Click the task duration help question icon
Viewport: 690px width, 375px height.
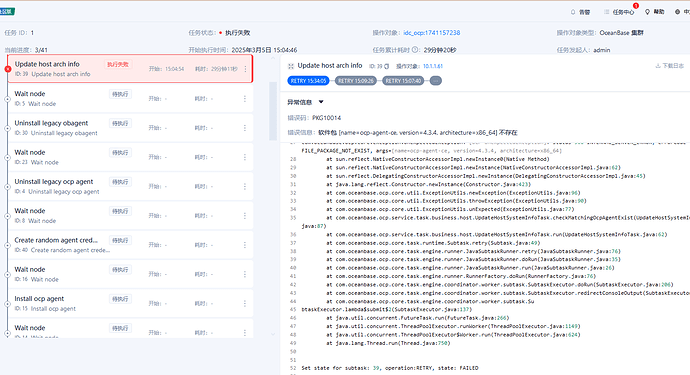415,50
